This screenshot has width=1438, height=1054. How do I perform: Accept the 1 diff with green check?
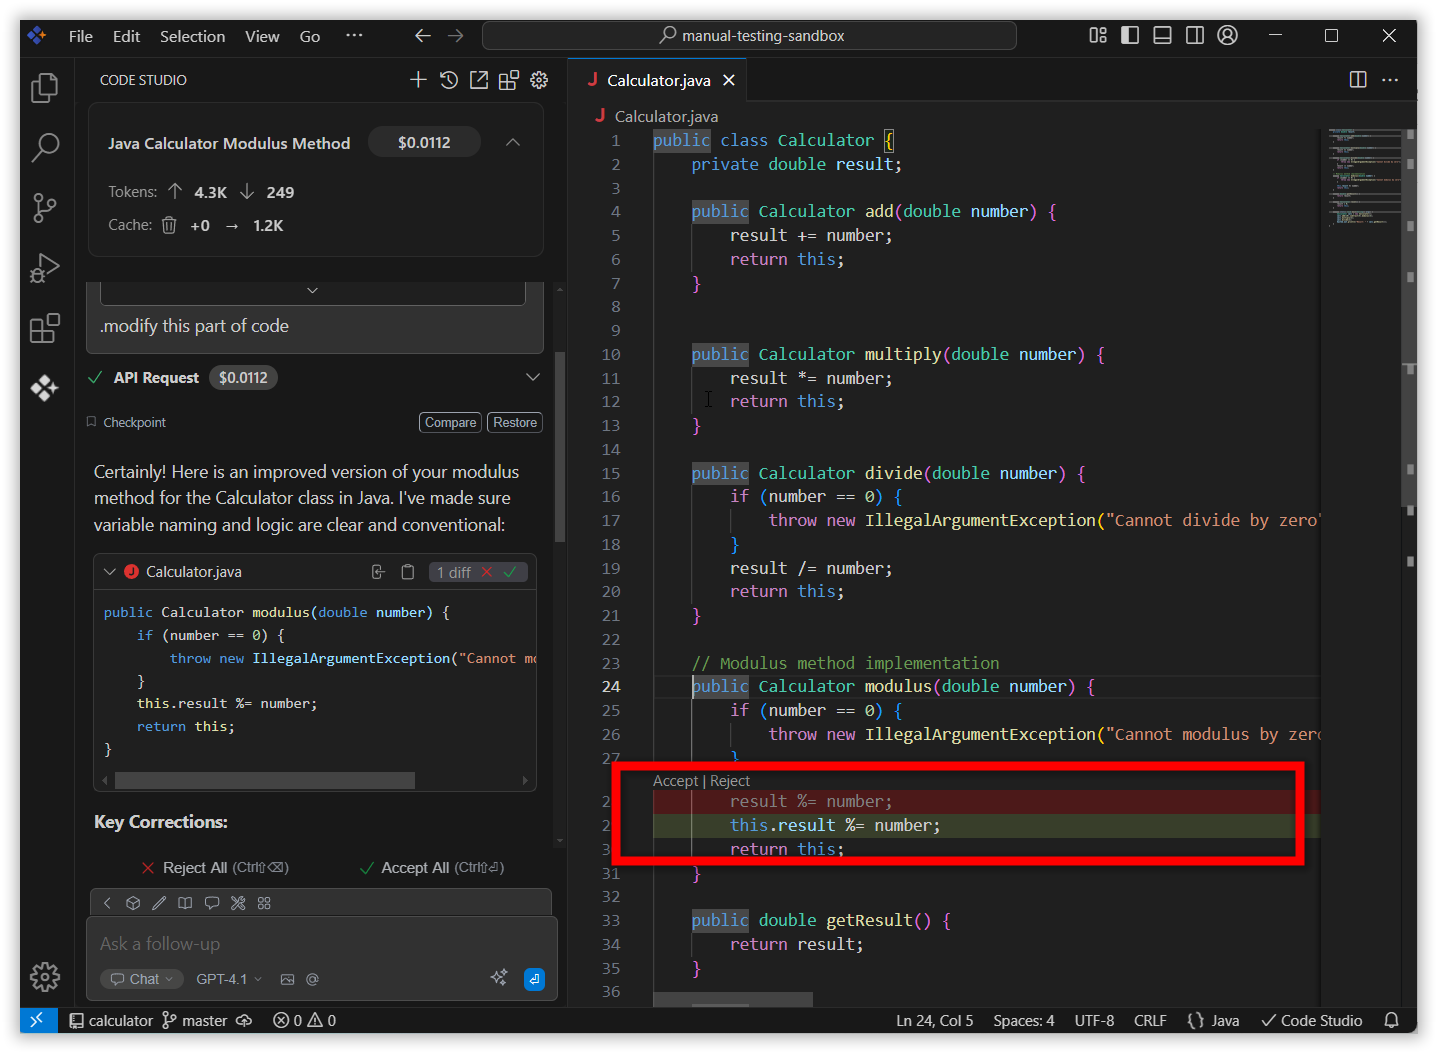tap(510, 572)
